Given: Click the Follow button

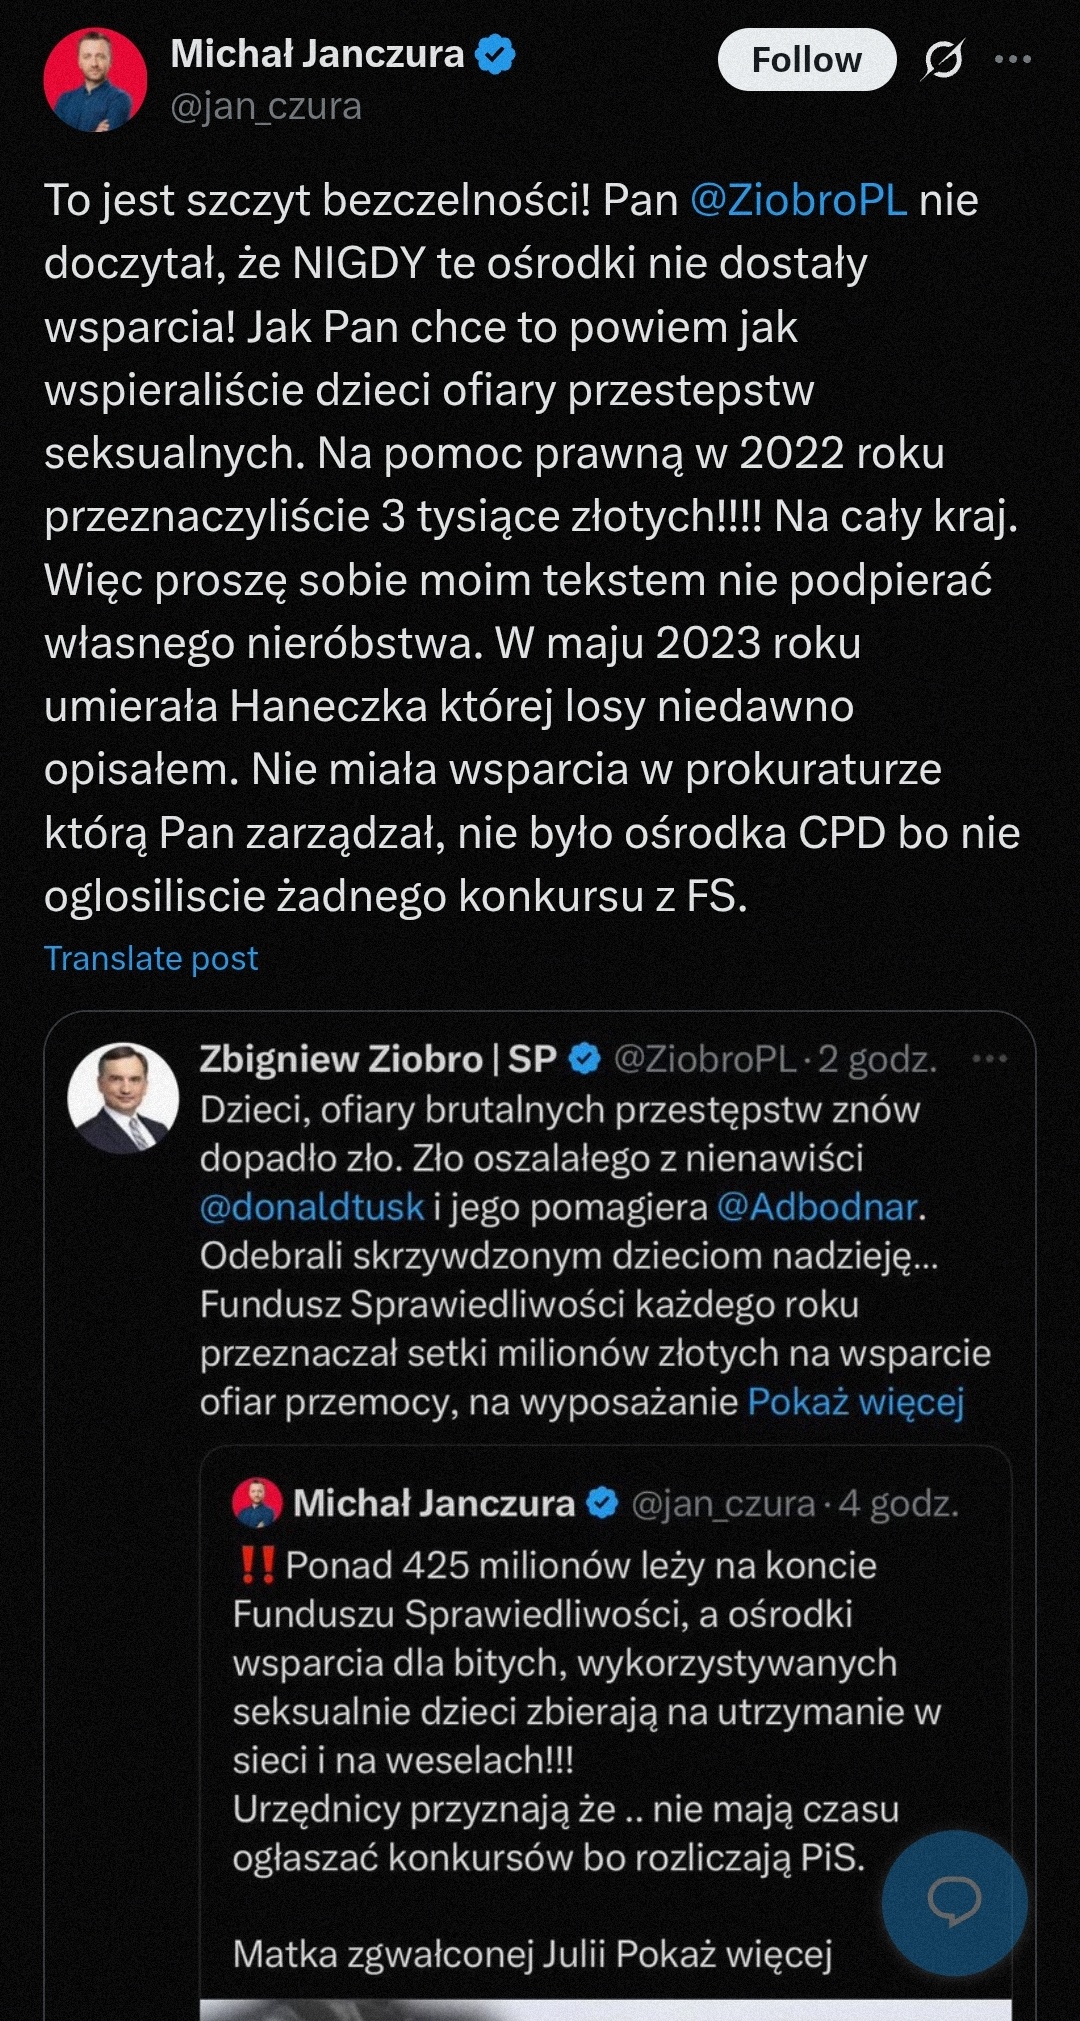Looking at the screenshot, I should click(x=806, y=60).
